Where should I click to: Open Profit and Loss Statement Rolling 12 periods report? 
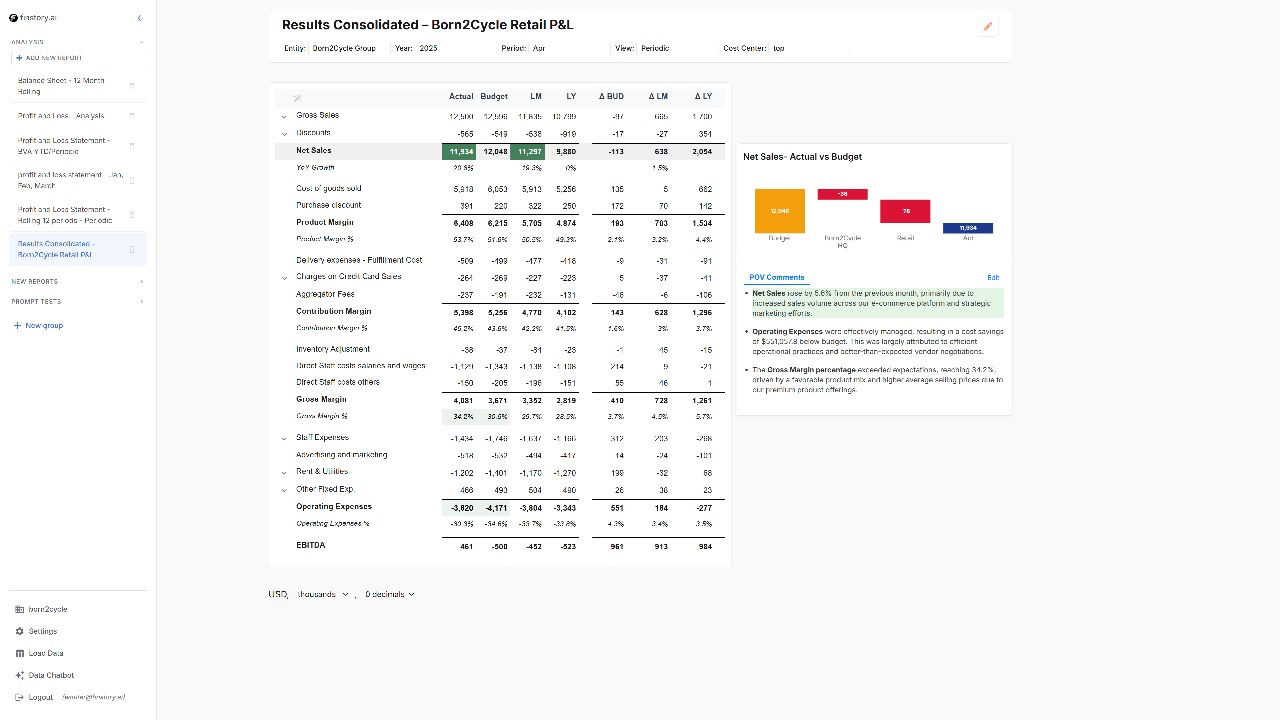[65, 215]
